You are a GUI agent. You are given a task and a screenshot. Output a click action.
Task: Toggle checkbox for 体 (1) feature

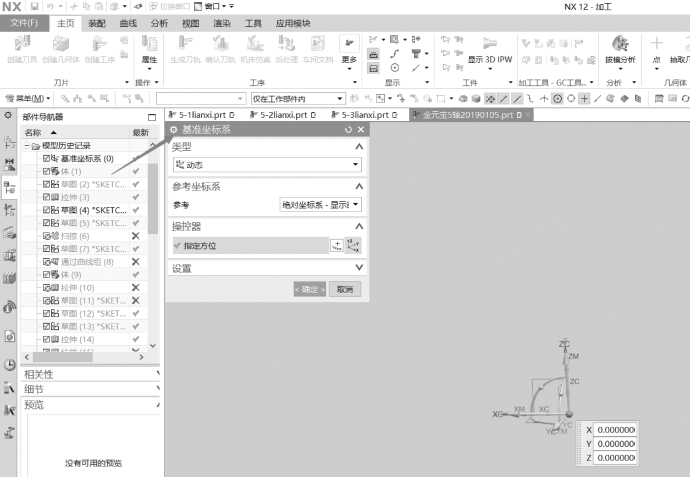point(46,171)
